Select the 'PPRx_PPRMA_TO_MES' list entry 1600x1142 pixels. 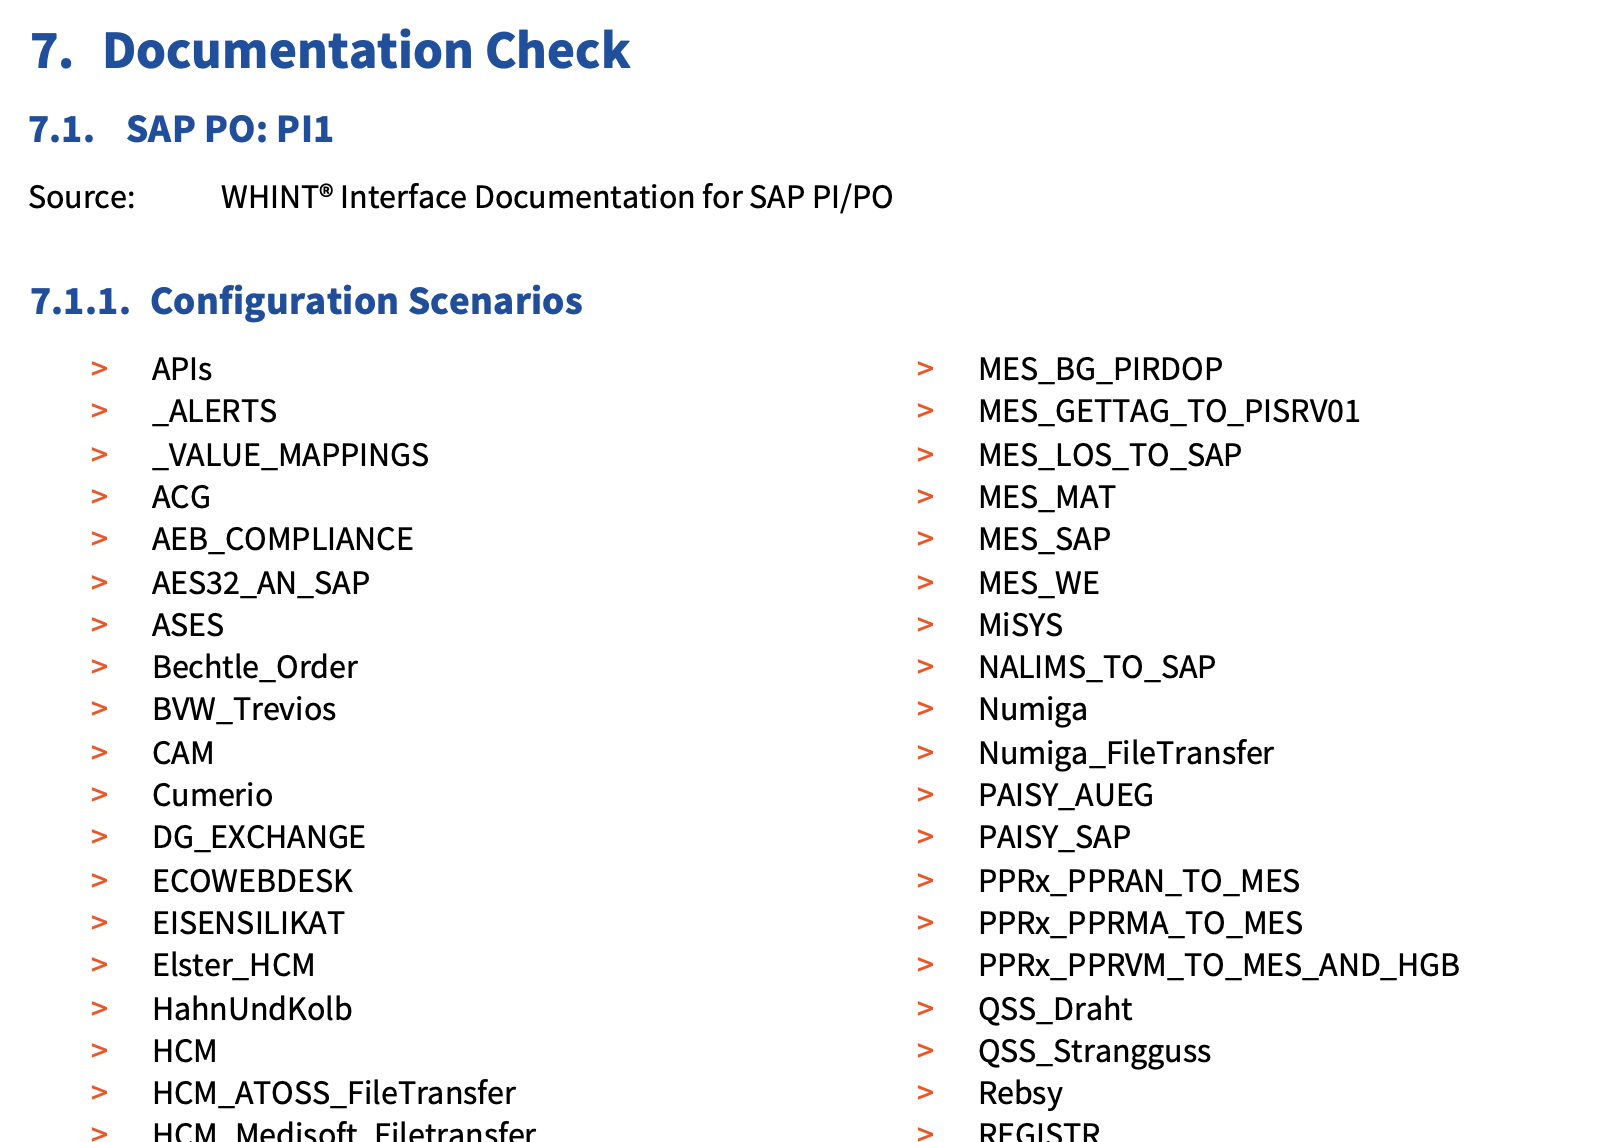click(x=1140, y=923)
